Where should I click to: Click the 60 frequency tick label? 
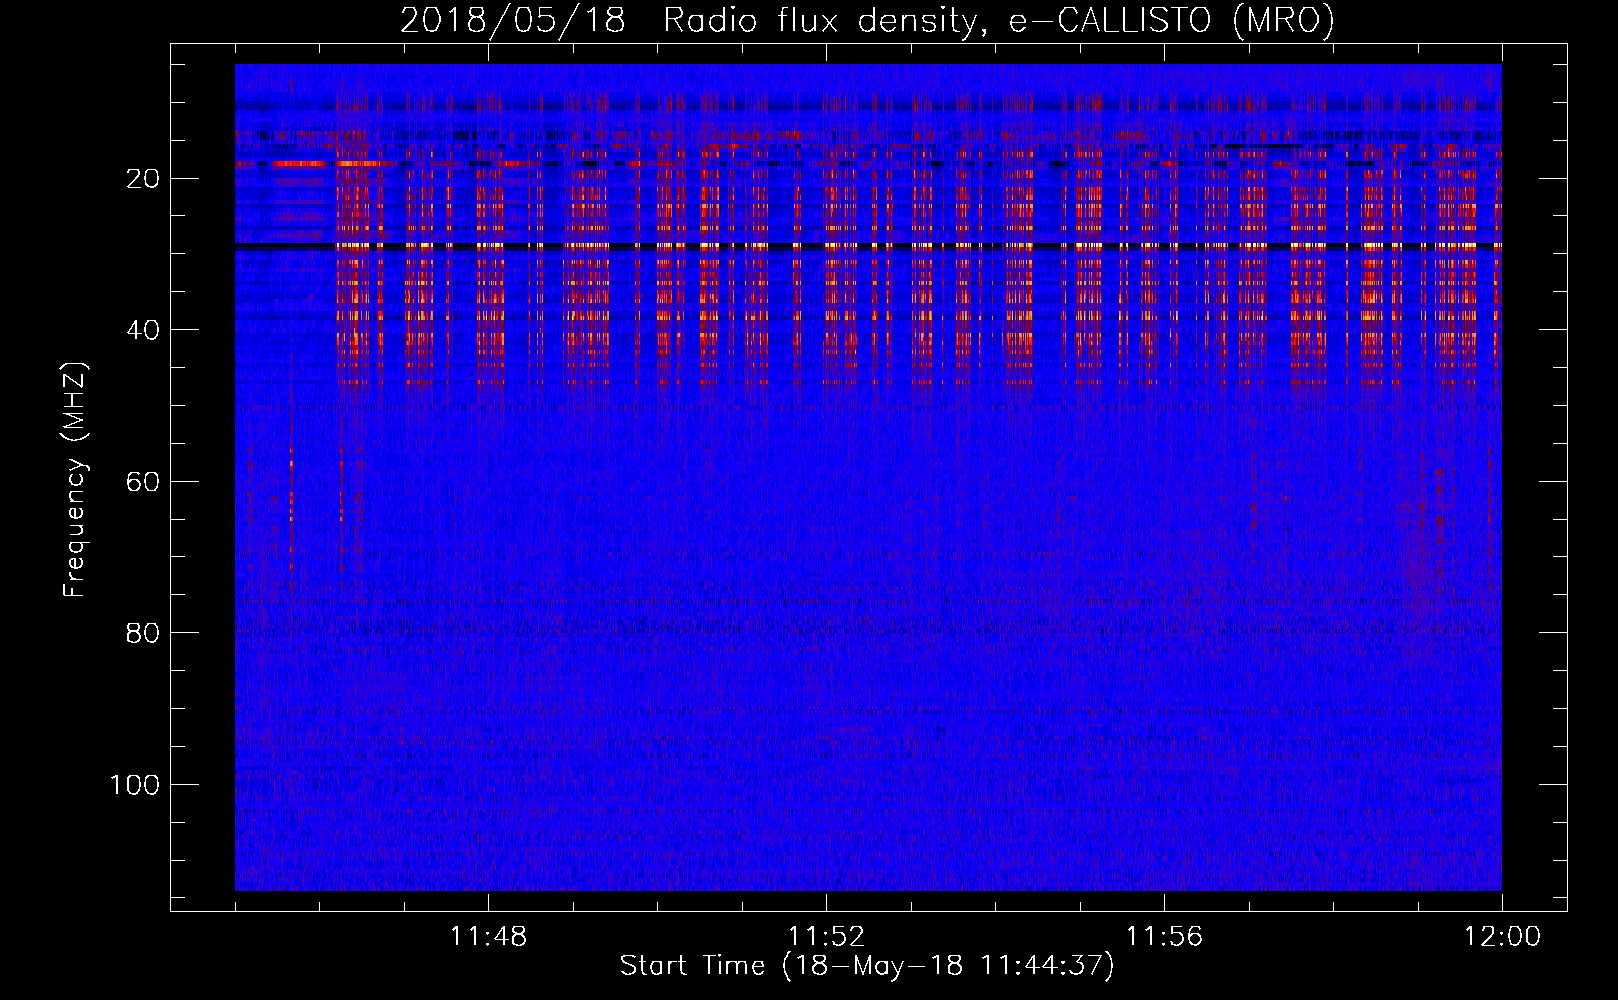pyautogui.click(x=144, y=482)
